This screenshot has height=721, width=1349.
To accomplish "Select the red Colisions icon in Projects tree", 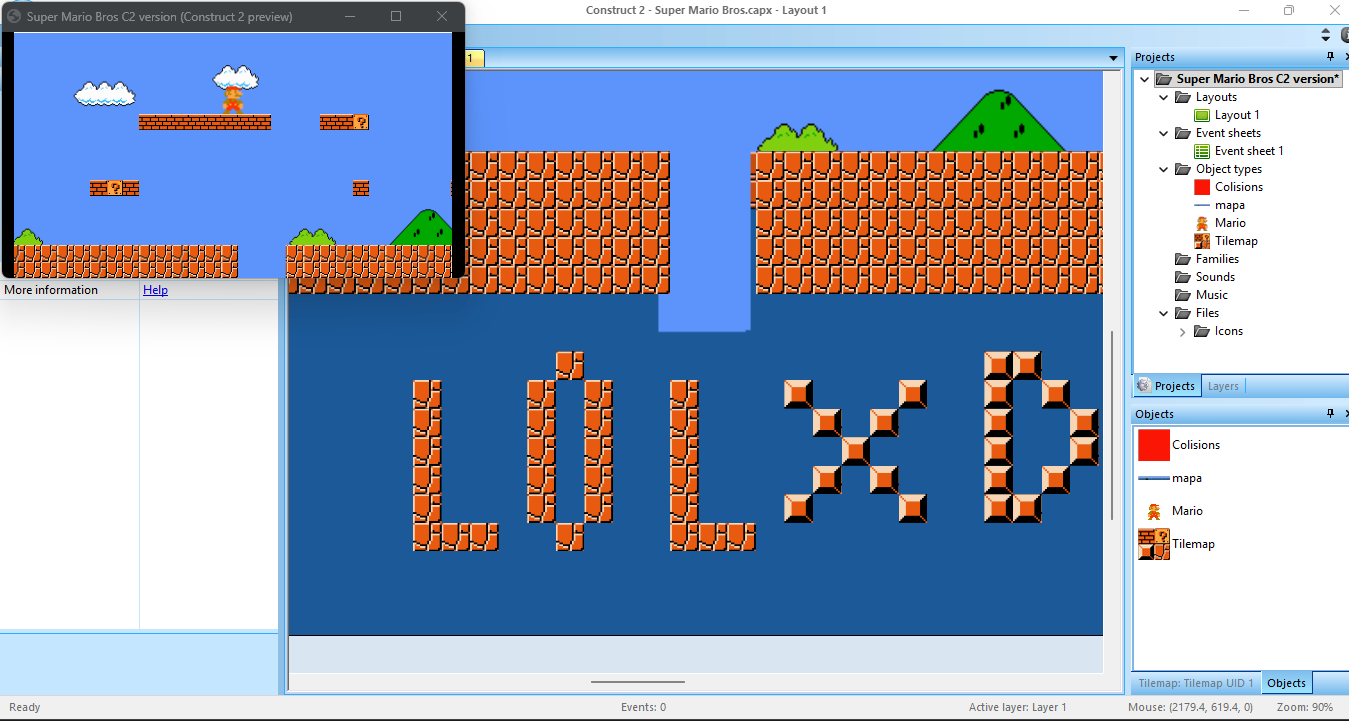I will [1202, 187].
